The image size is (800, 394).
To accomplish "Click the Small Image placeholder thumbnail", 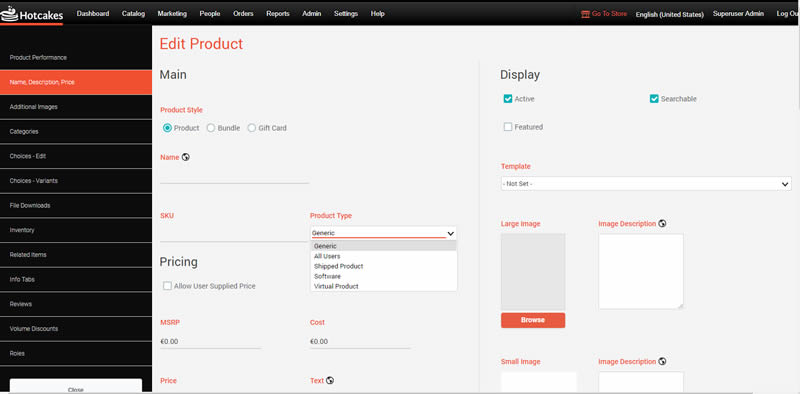I will coord(539,383).
